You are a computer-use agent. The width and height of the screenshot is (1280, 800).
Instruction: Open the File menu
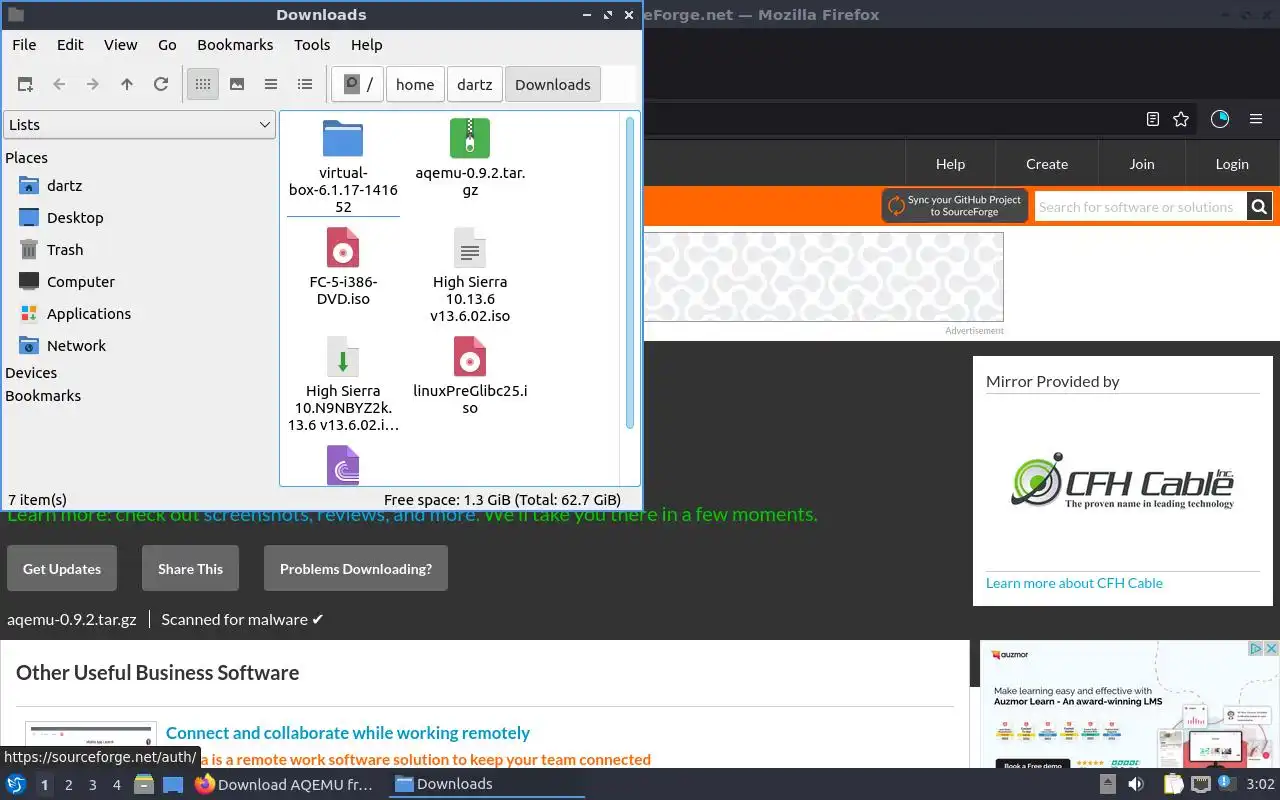point(24,45)
